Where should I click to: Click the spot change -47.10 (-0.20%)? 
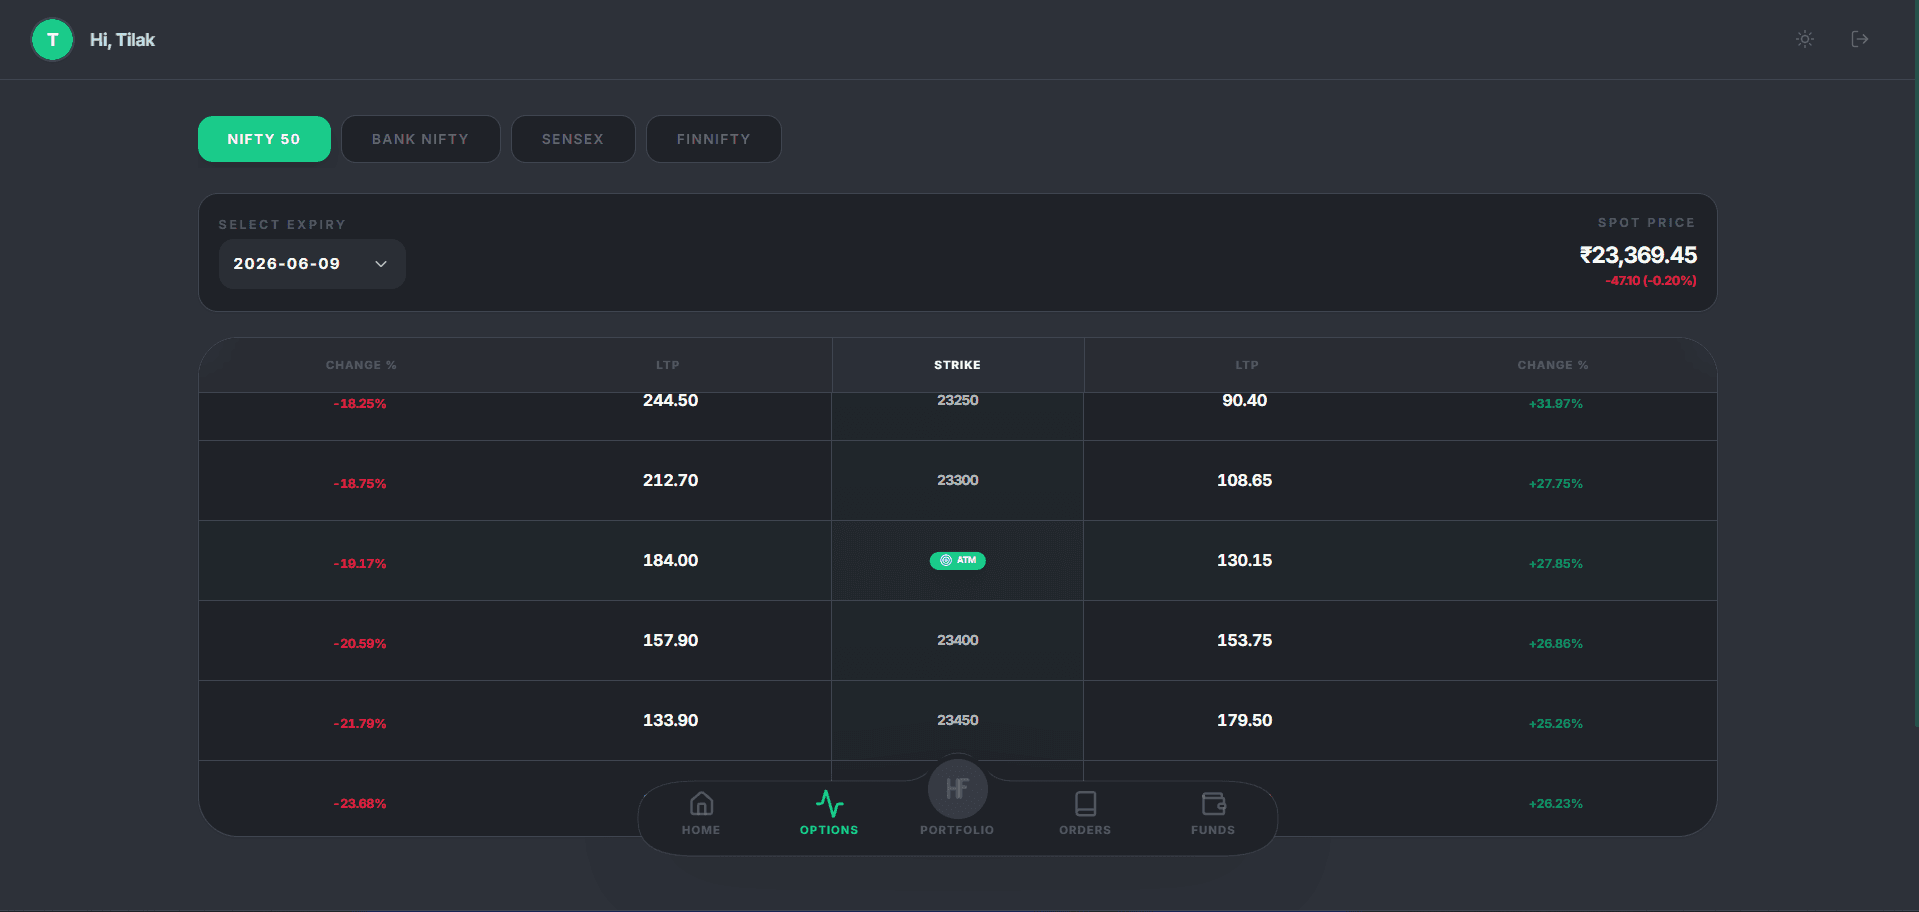pyautogui.click(x=1651, y=281)
